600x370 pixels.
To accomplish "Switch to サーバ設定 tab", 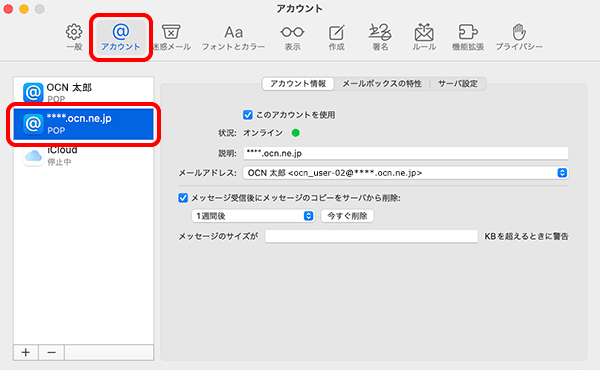I will click(x=458, y=83).
